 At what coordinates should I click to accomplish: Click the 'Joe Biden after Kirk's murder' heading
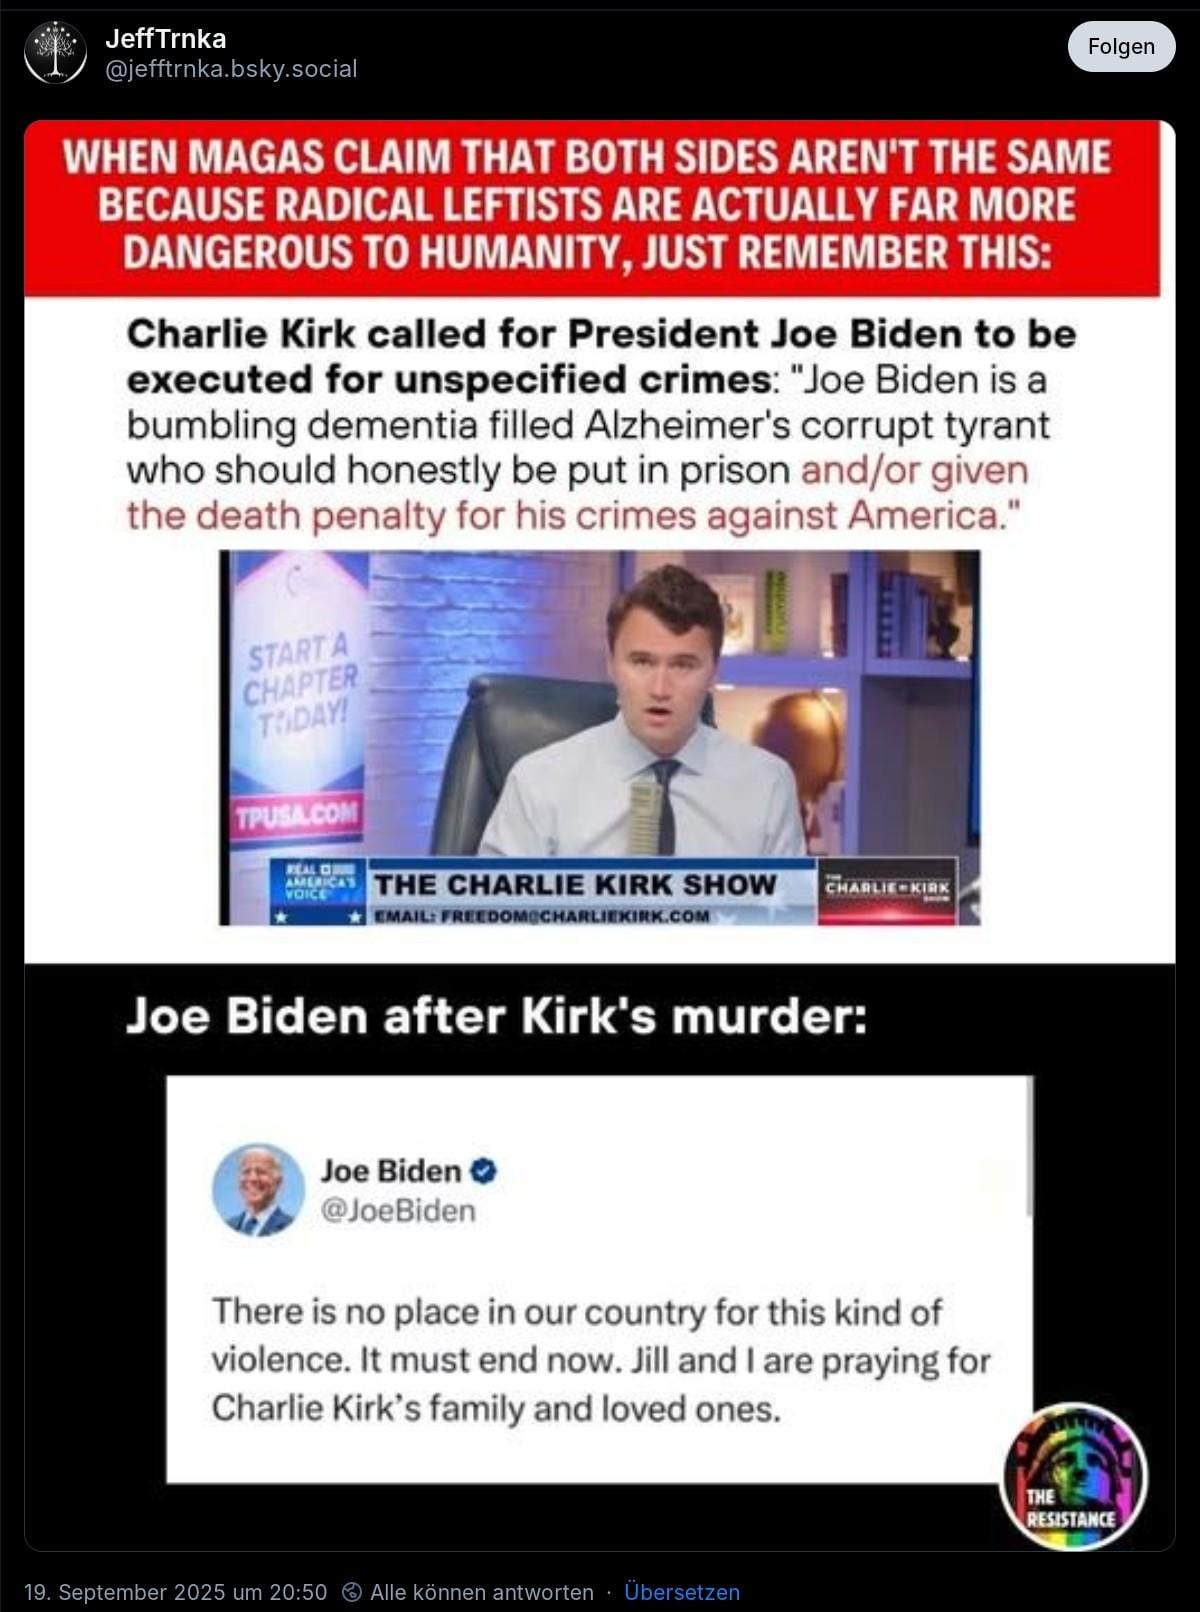(496, 1016)
